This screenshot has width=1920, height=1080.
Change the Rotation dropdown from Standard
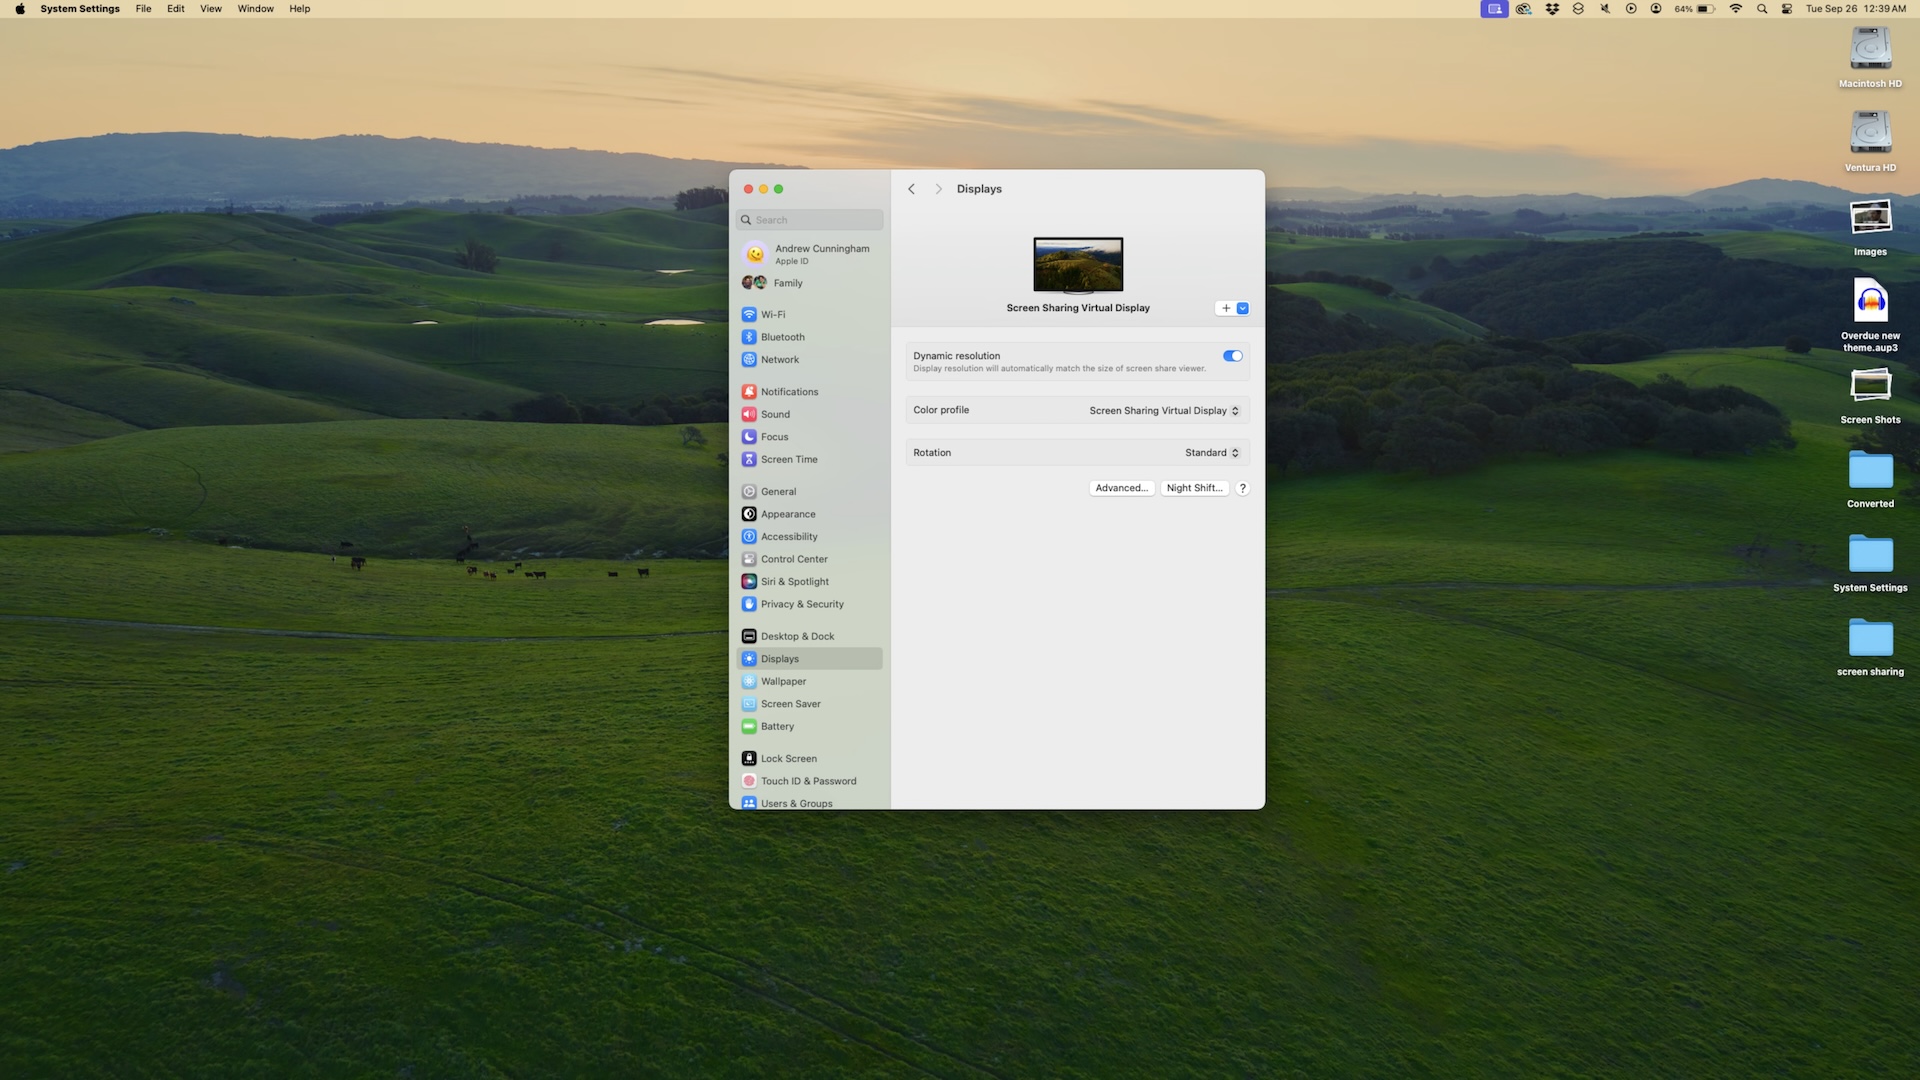[x=1212, y=453]
